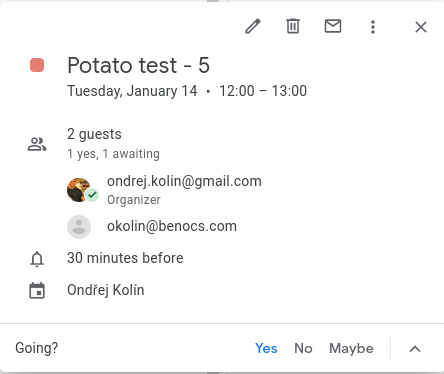Viewport: 444px width, 374px height.
Task: Click the red event color square
Action: pyautogui.click(x=37, y=65)
